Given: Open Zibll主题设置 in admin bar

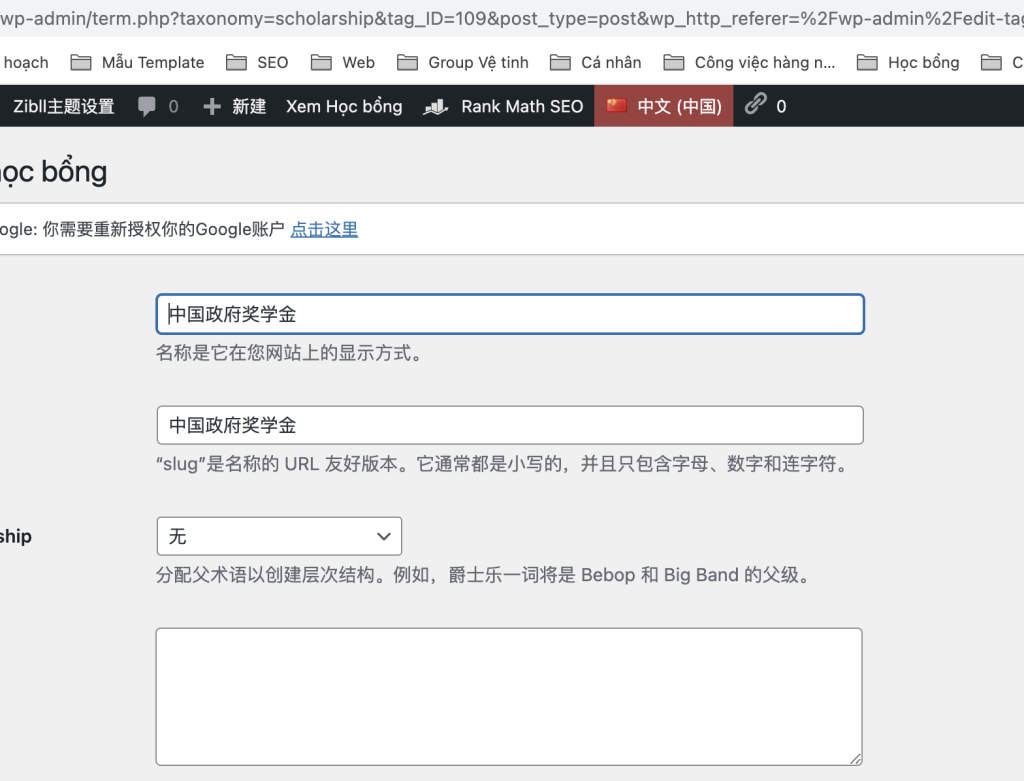Looking at the screenshot, I should pos(63,106).
